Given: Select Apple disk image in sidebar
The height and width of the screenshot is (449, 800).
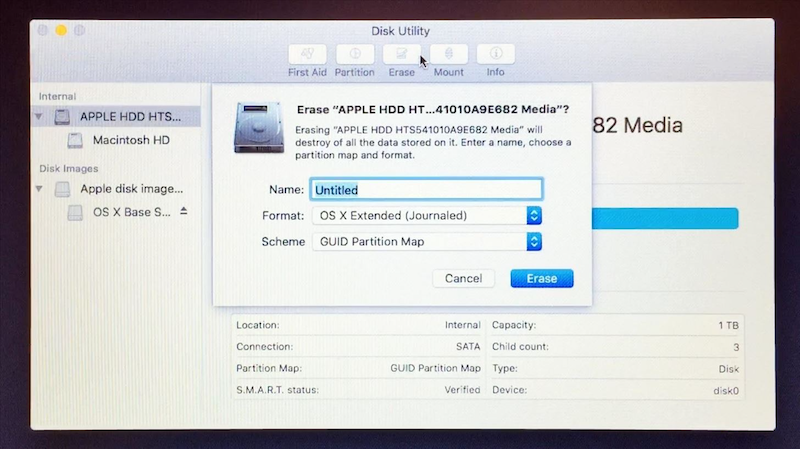Looking at the screenshot, I should (x=131, y=188).
